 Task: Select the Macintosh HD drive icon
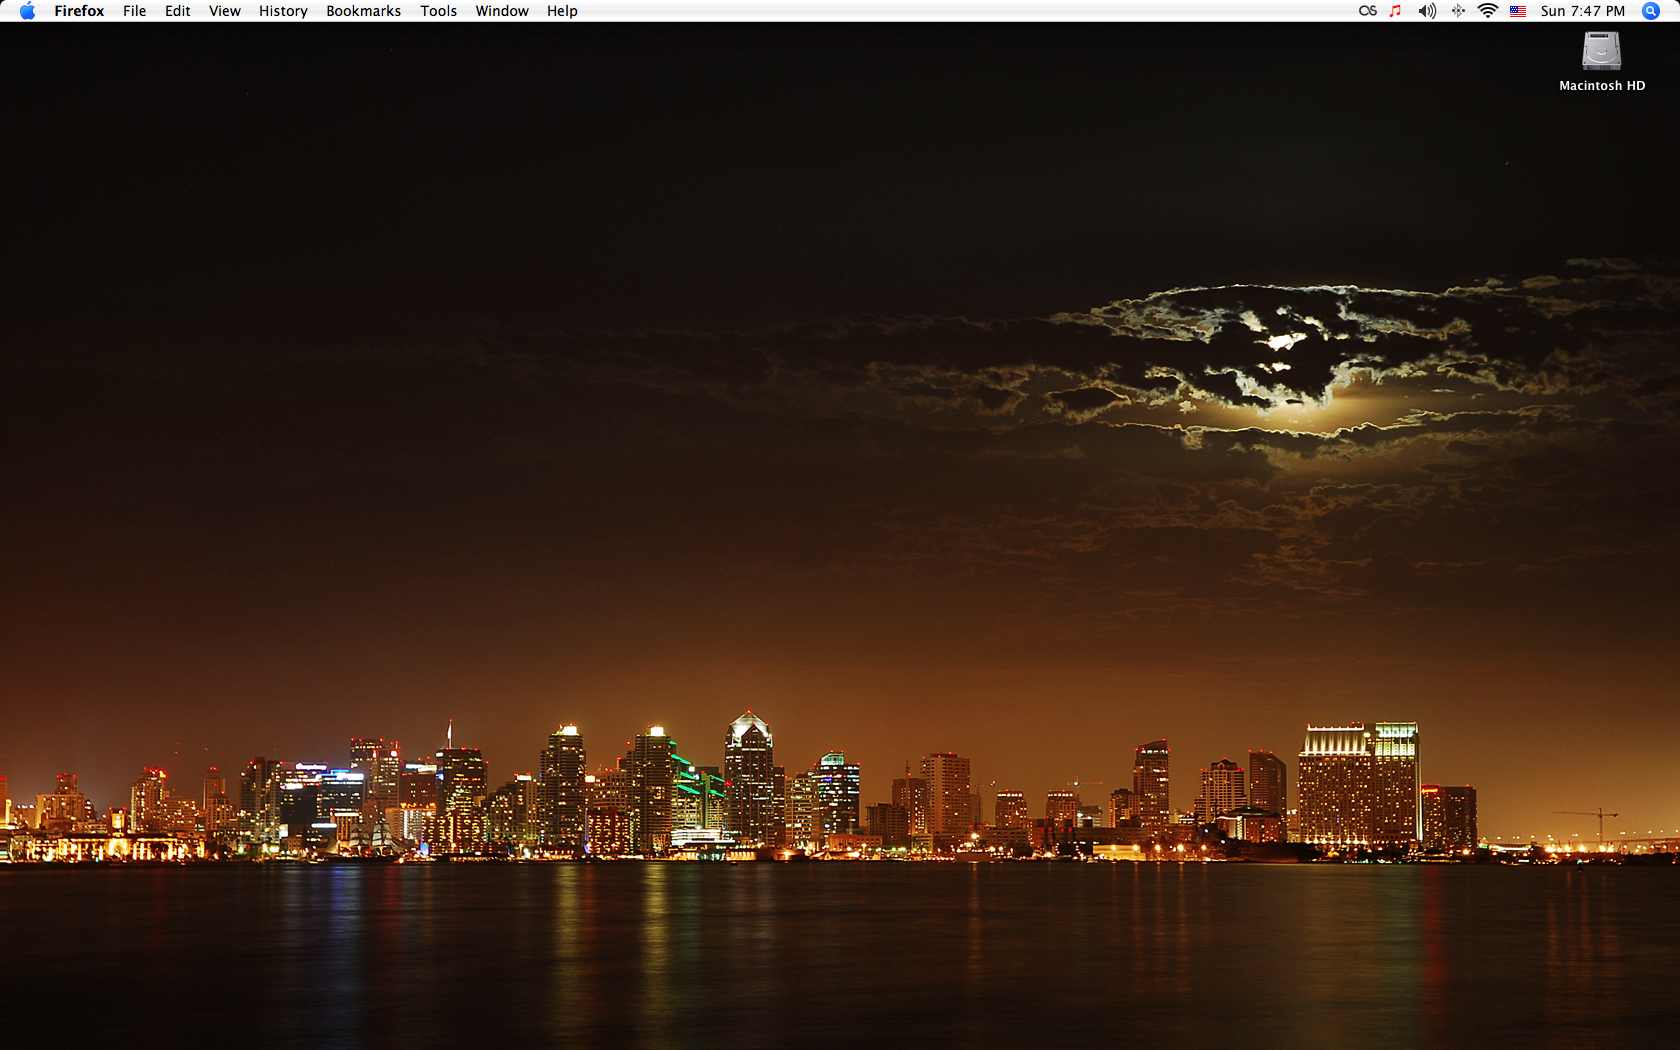tap(1601, 51)
